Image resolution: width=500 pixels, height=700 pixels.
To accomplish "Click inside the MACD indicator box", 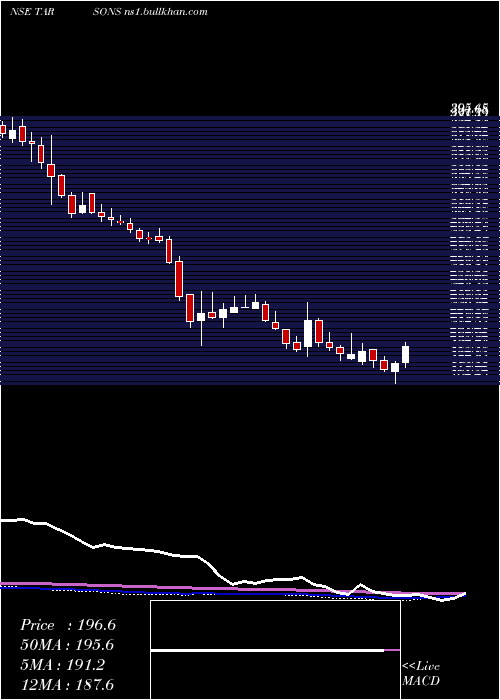I will pyautogui.click(x=275, y=650).
